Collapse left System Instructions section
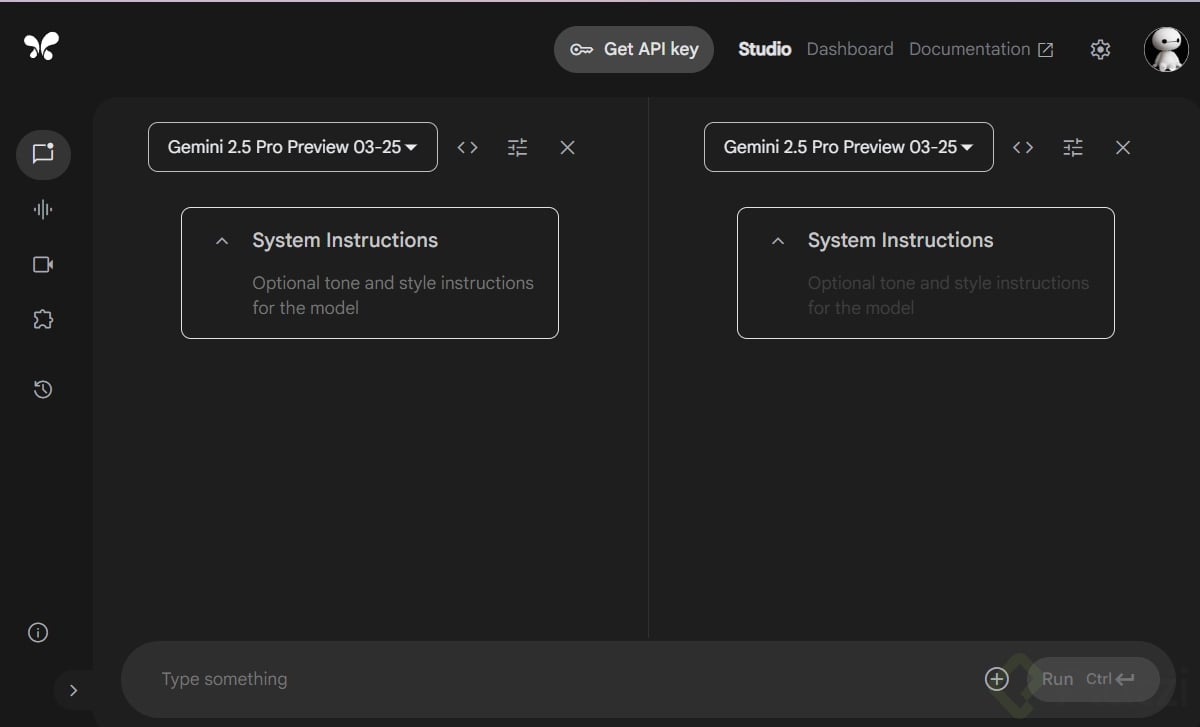The width and height of the screenshot is (1200, 727). pyautogui.click(x=222, y=241)
